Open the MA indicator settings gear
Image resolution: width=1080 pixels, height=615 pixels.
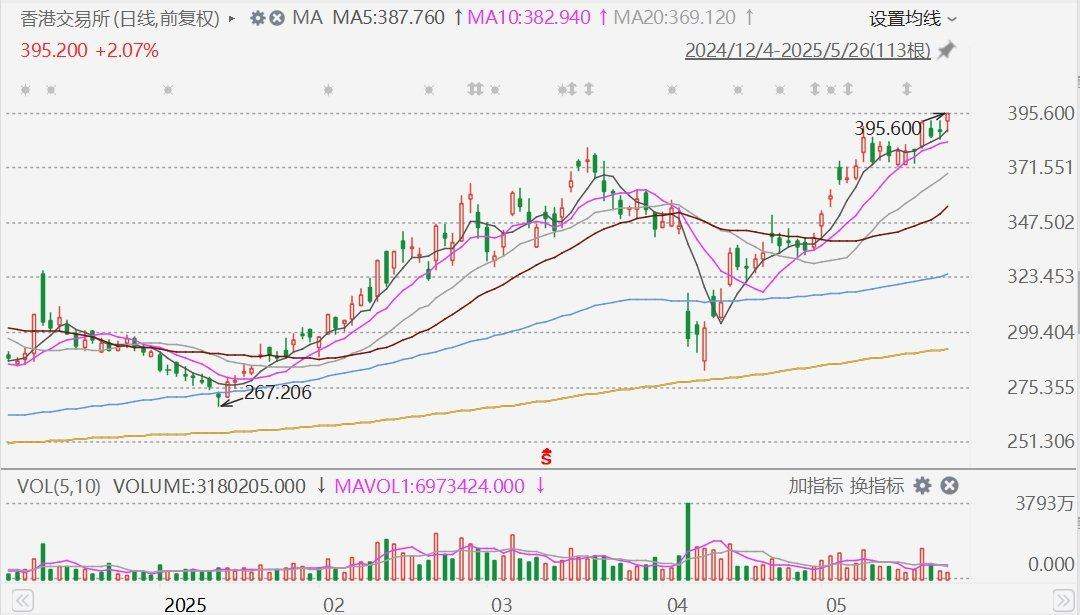coord(257,18)
